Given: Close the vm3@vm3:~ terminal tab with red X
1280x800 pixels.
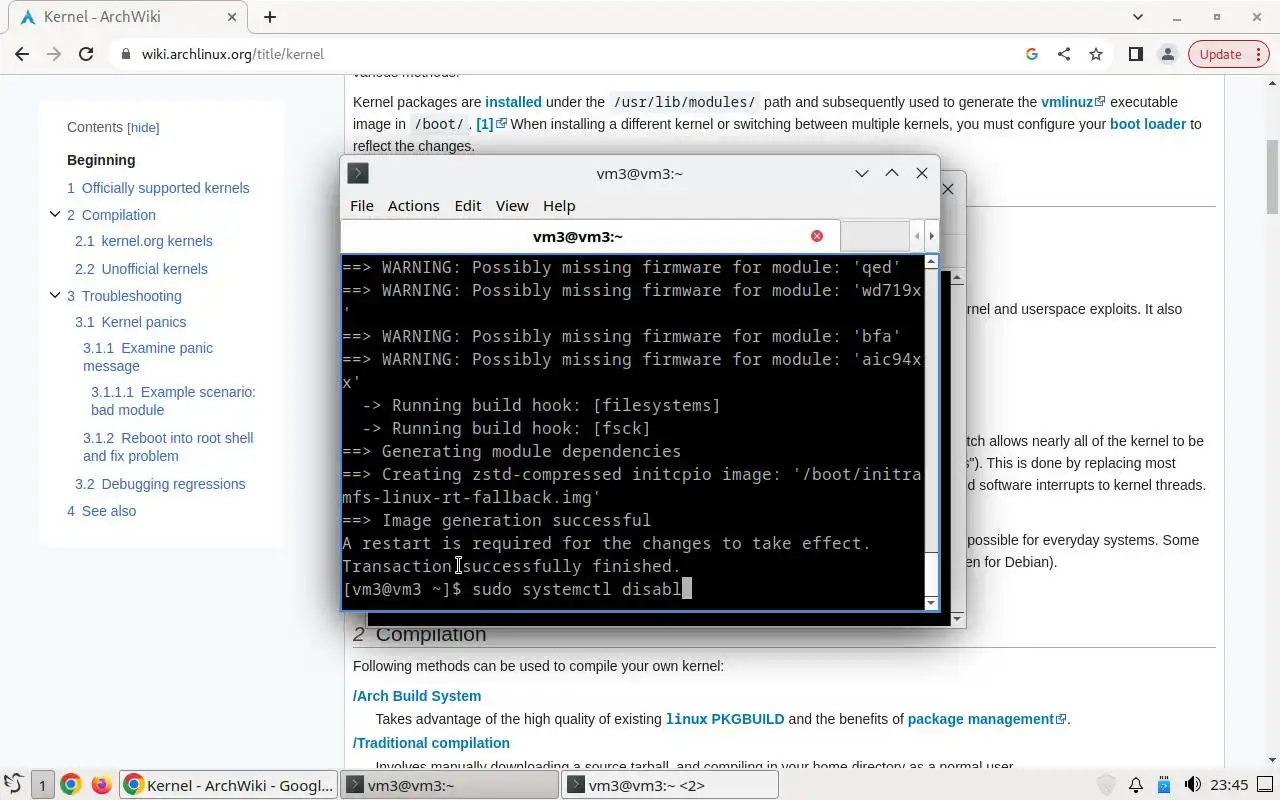Looking at the screenshot, I should click(x=817, y=236).
